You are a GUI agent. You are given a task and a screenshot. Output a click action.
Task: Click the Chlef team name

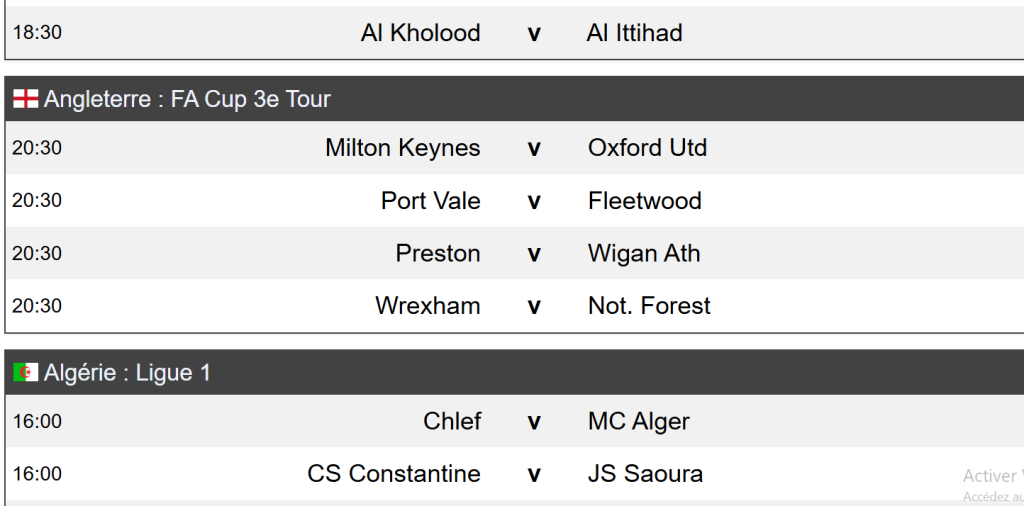pos(452,422)
